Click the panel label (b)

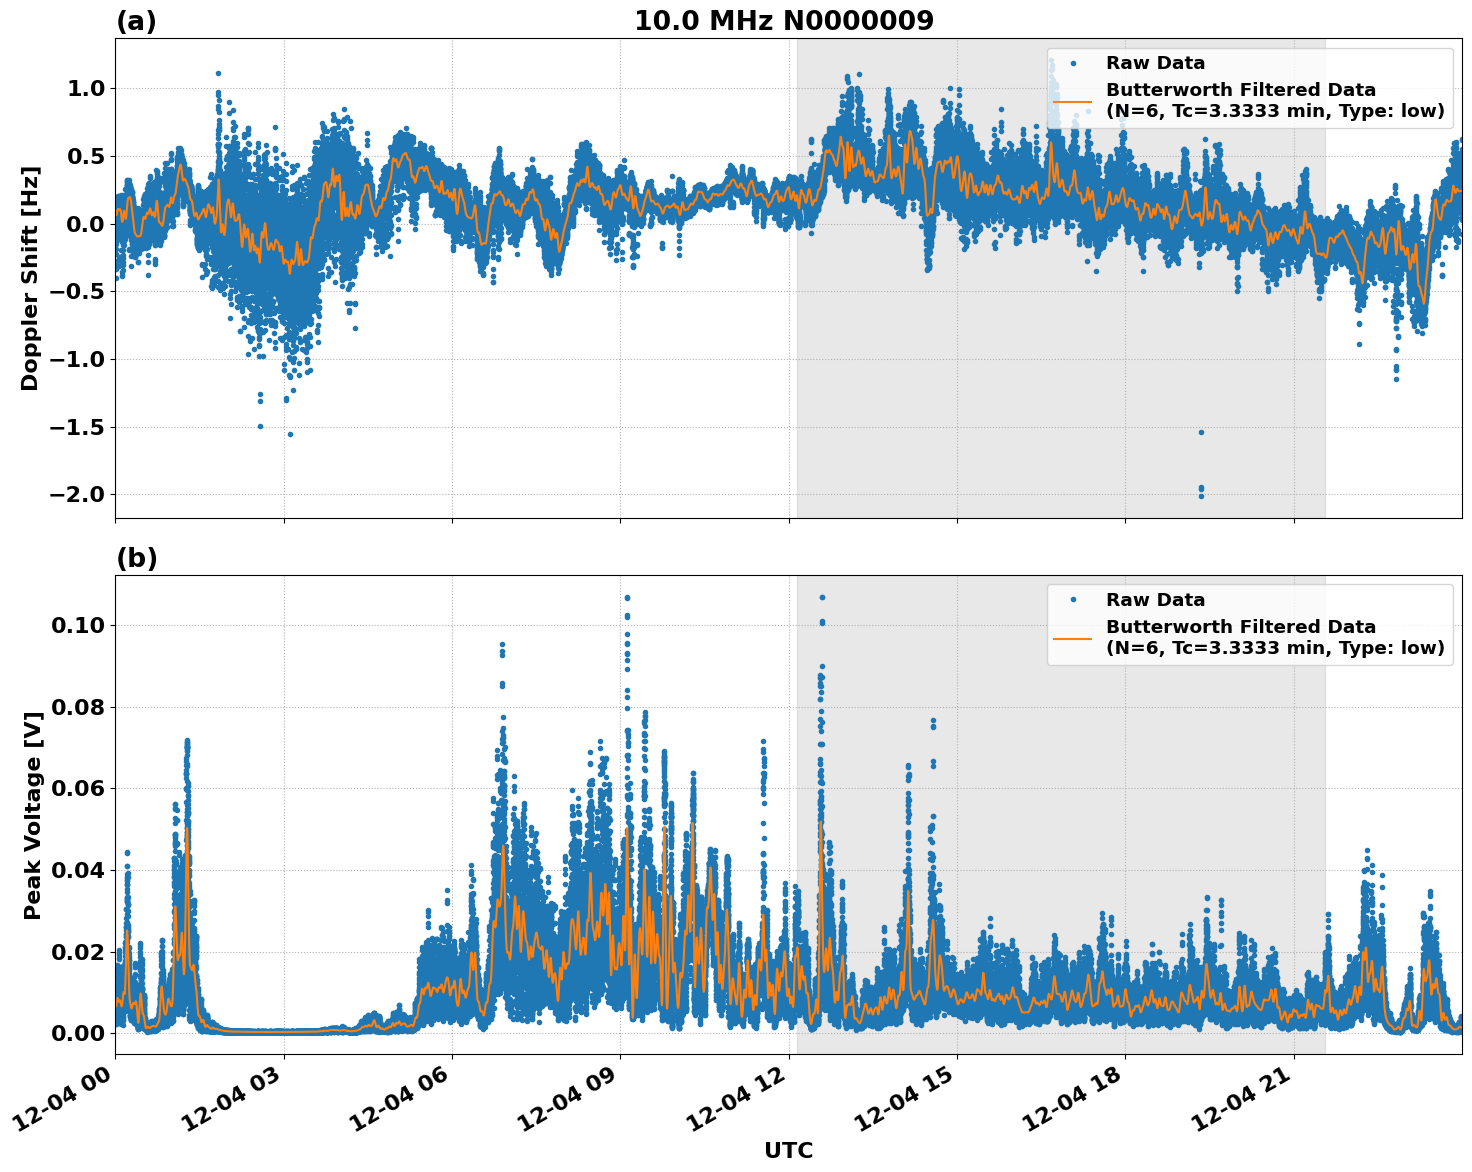pos(138,557)
